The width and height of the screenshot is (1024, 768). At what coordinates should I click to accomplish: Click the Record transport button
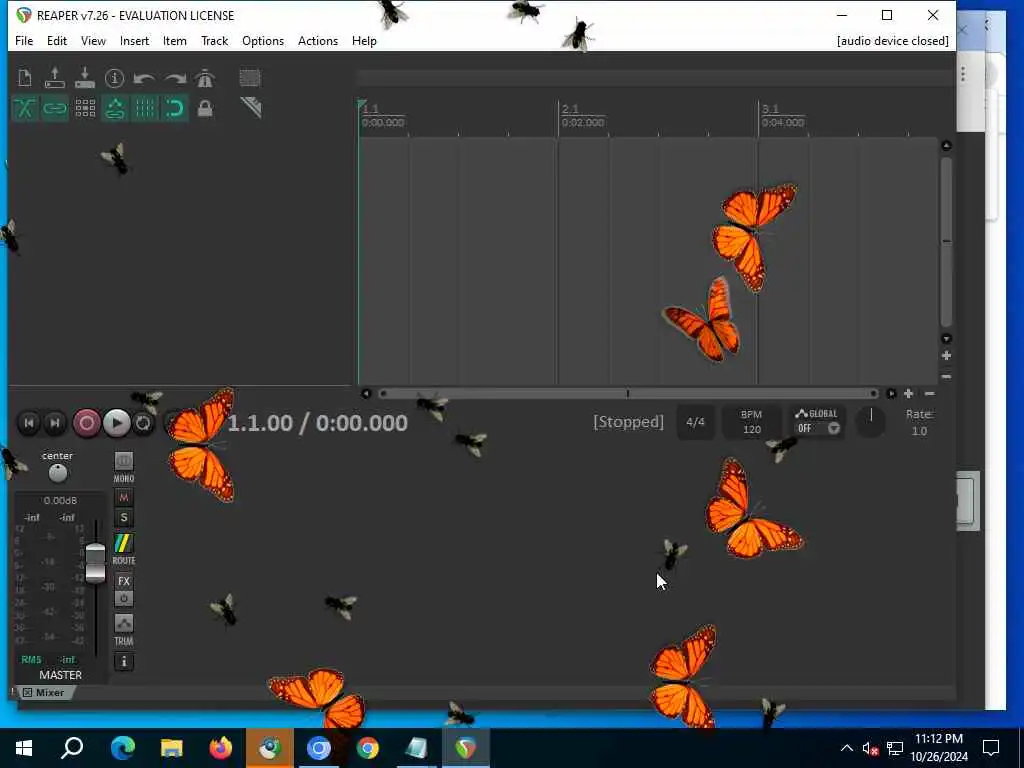pyautogui.click(x=86, y=423)
